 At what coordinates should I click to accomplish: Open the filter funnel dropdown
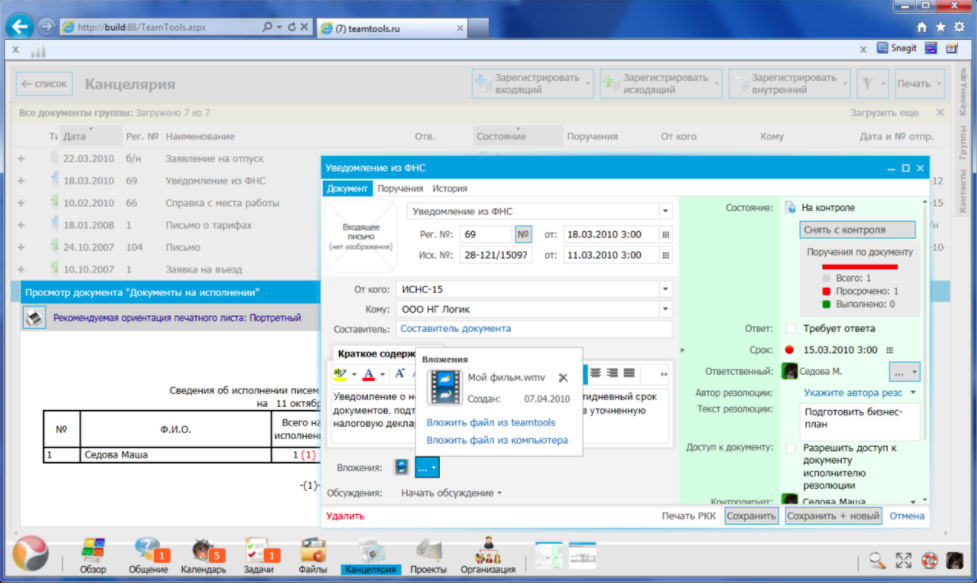872,84
